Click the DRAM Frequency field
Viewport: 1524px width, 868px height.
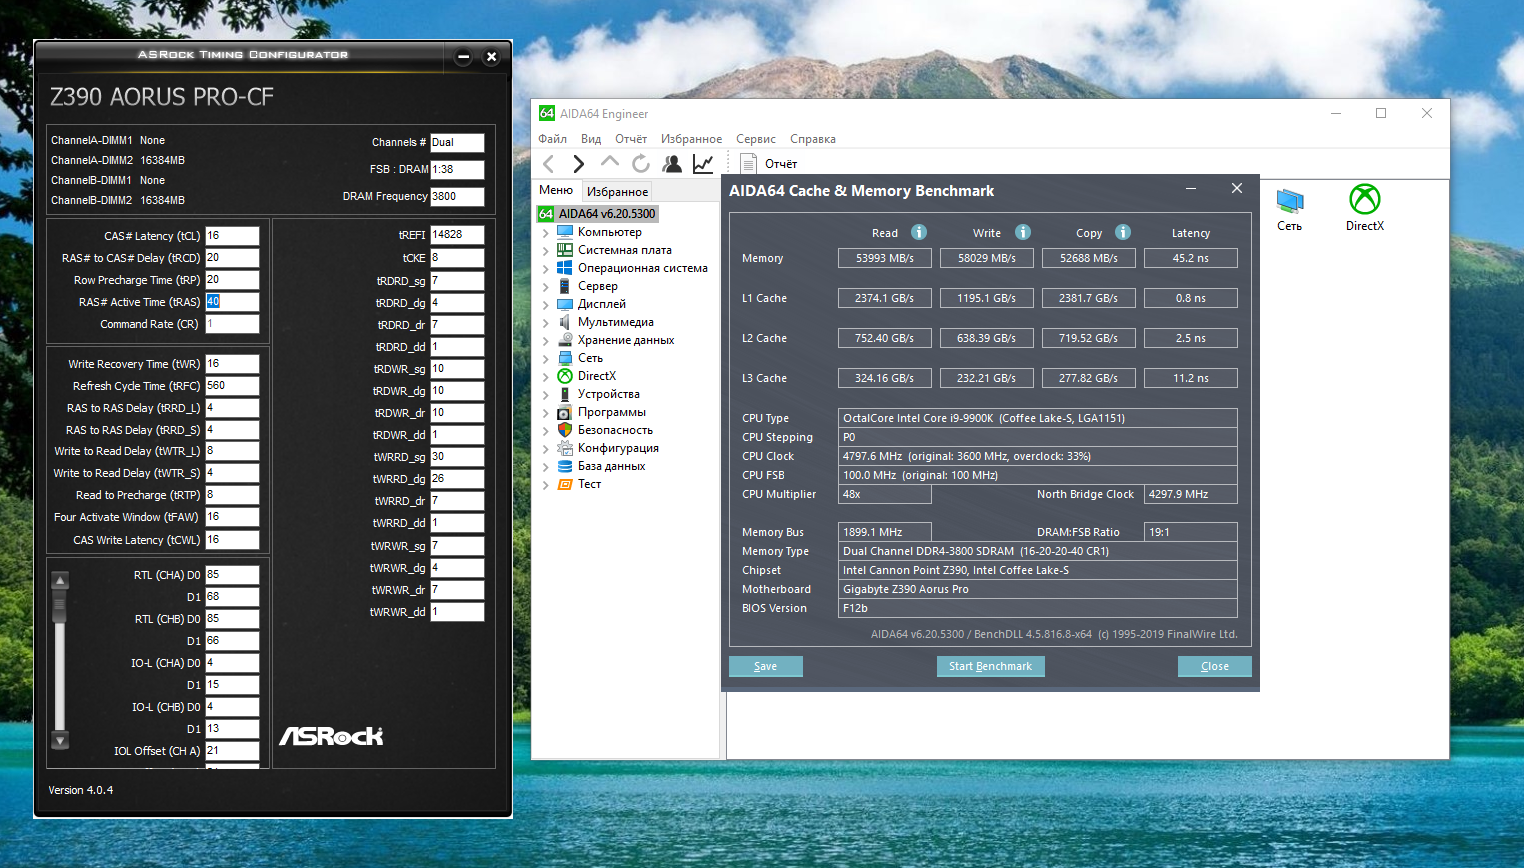(457, 197)
